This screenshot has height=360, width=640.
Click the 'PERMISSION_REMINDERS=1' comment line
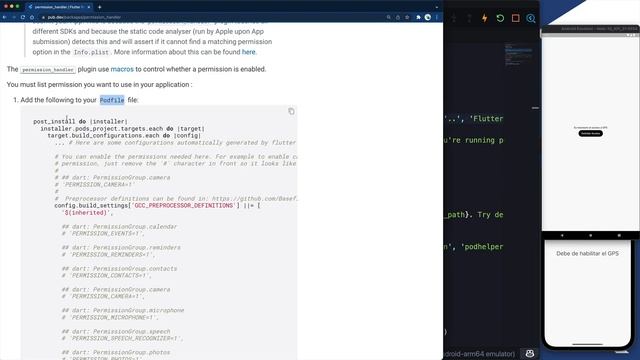click(x=109, y=254)
